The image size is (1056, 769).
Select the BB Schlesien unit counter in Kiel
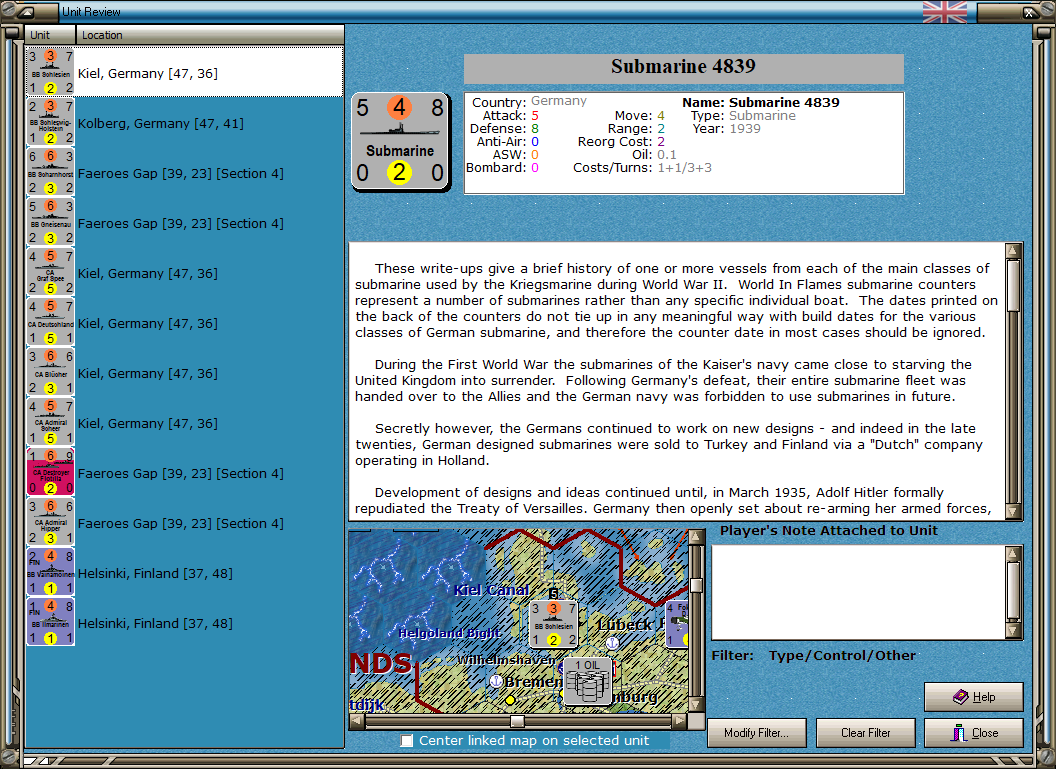51,72
